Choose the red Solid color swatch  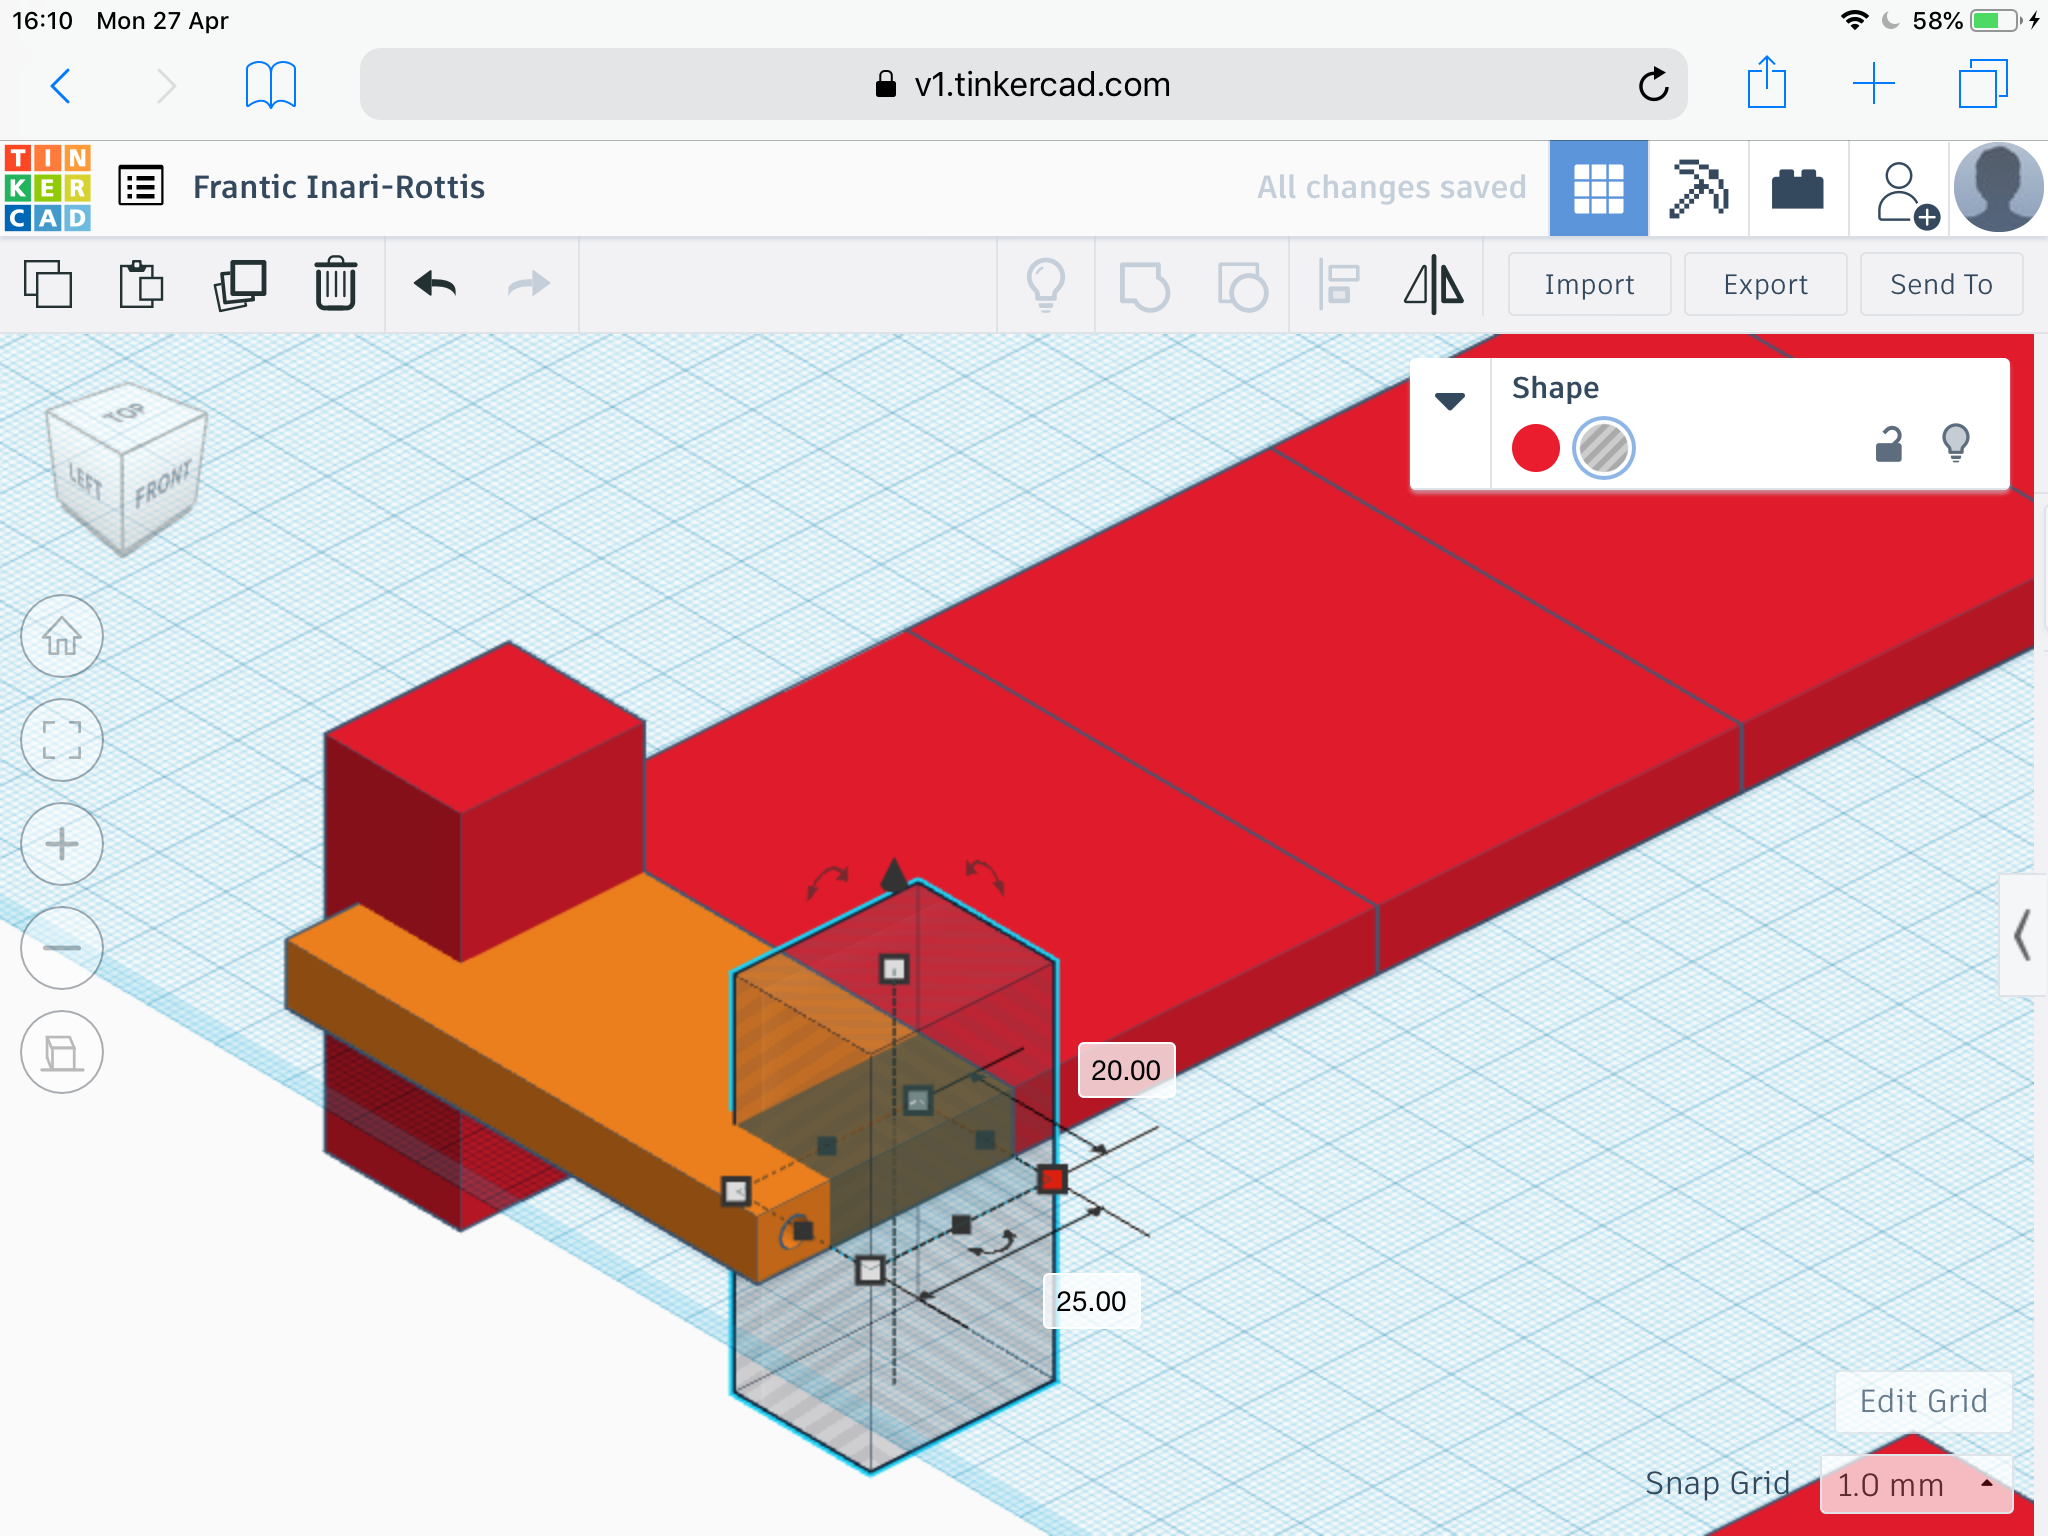click(x=1536, y=447)
